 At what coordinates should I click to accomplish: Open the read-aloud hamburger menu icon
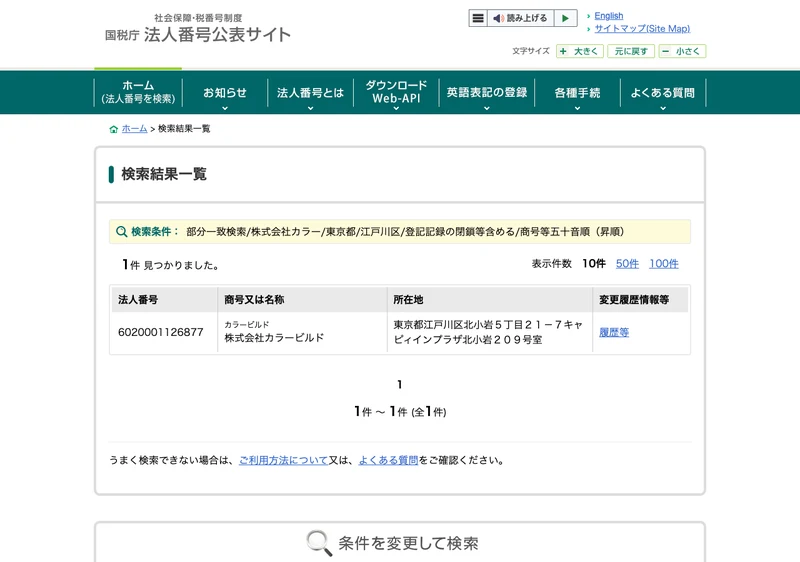(x=478, y=18)
